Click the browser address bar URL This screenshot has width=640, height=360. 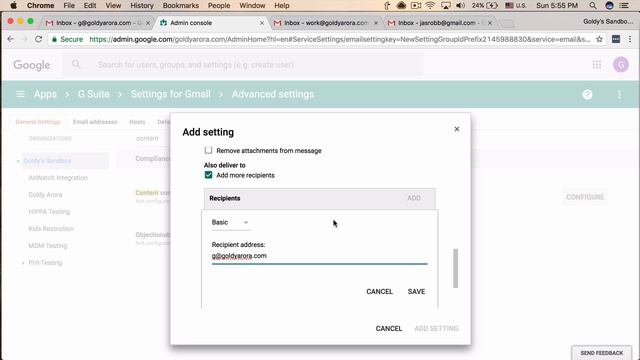pyautogui.click(x=339, y=39)
